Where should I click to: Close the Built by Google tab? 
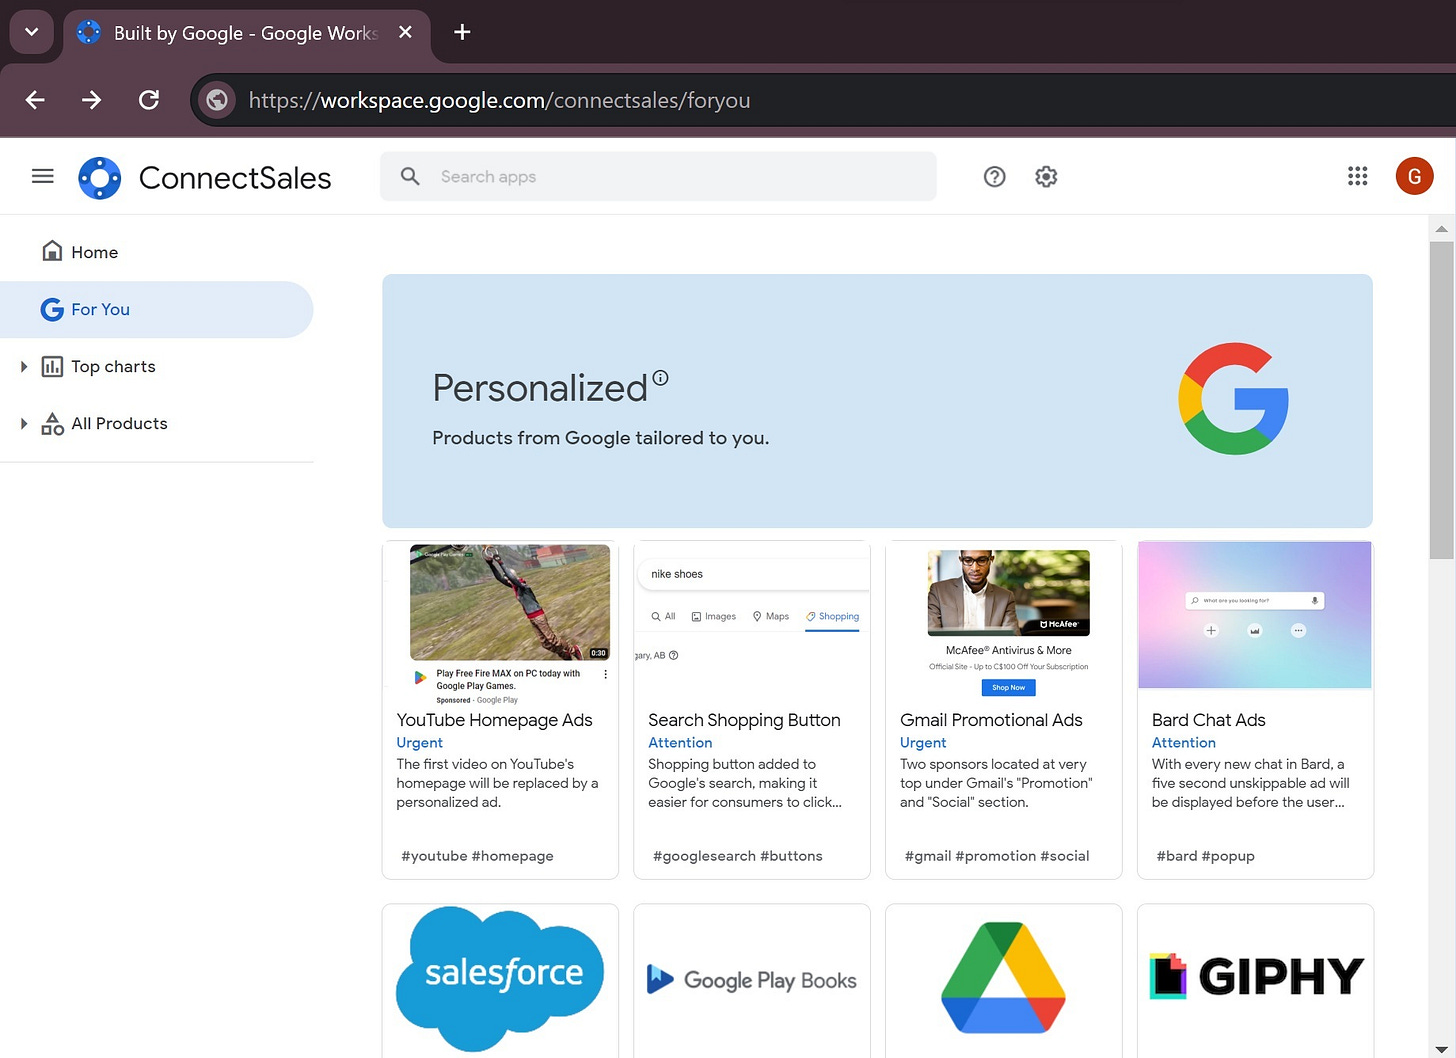point(405,32)
